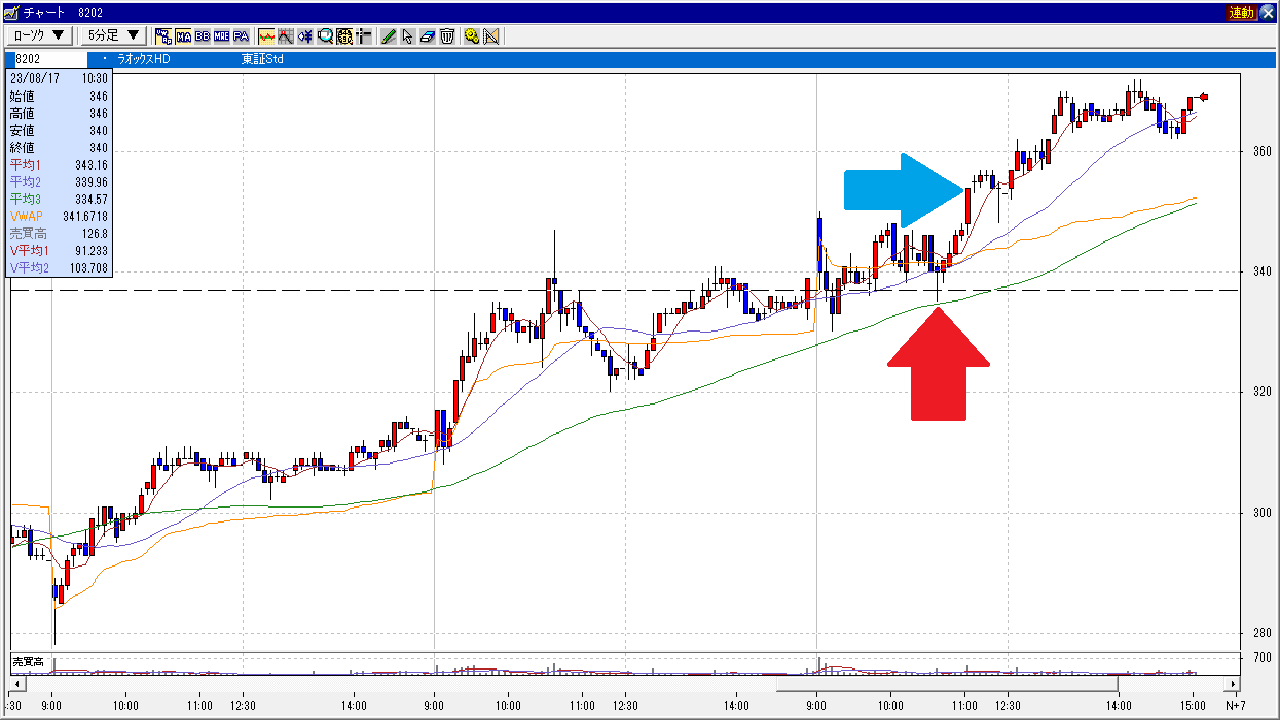
Task: Select the eraser tool
Action: tap(427, 36)
